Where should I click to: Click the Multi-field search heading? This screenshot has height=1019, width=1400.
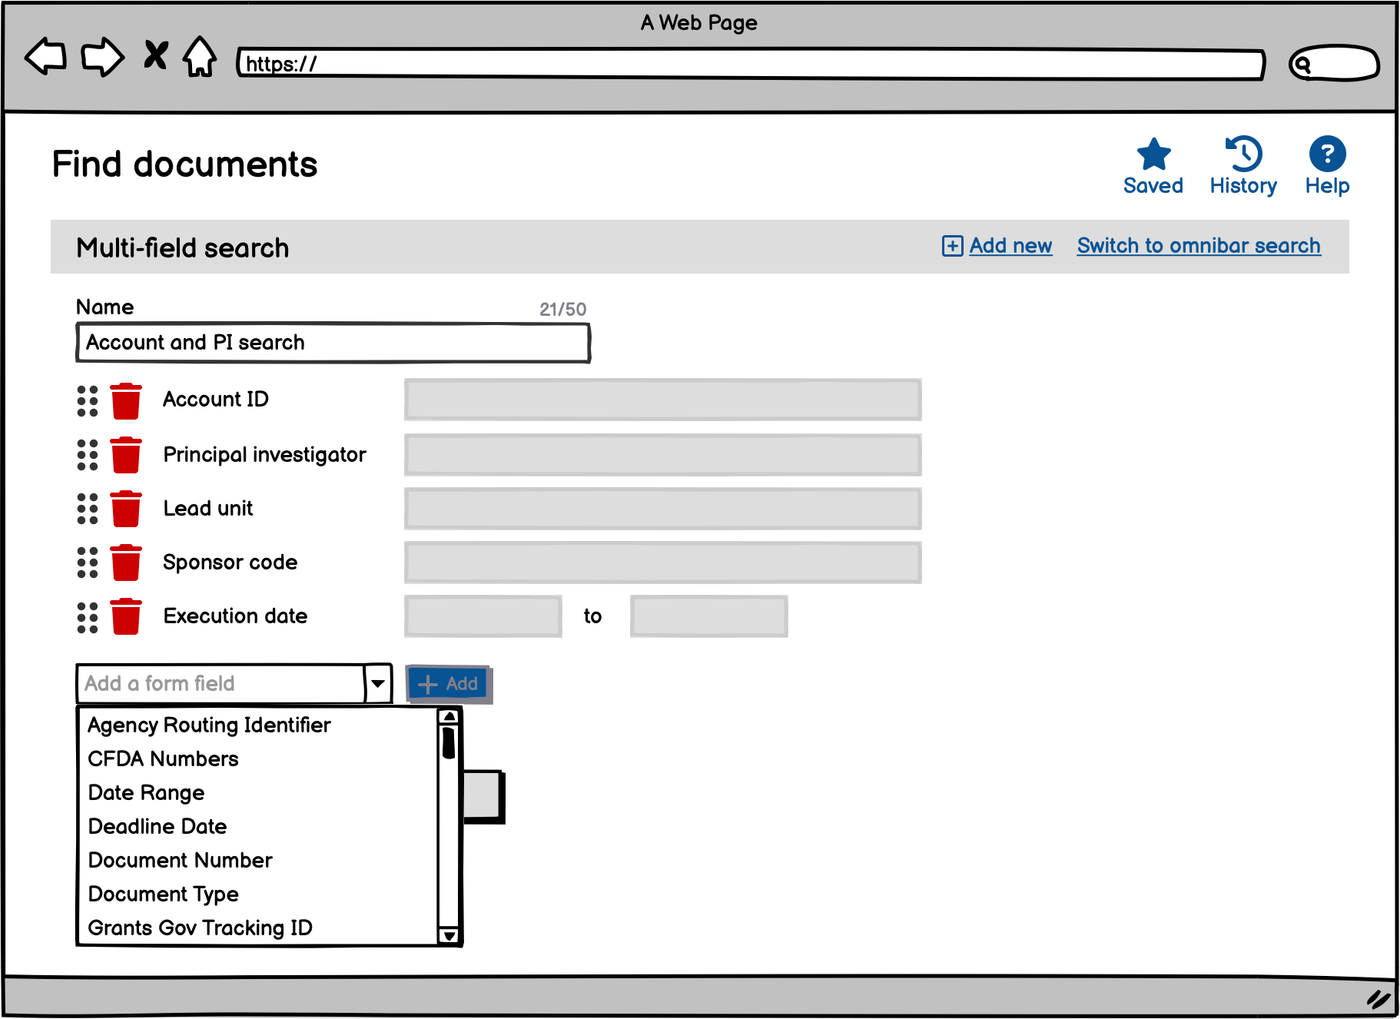point(183,248)
